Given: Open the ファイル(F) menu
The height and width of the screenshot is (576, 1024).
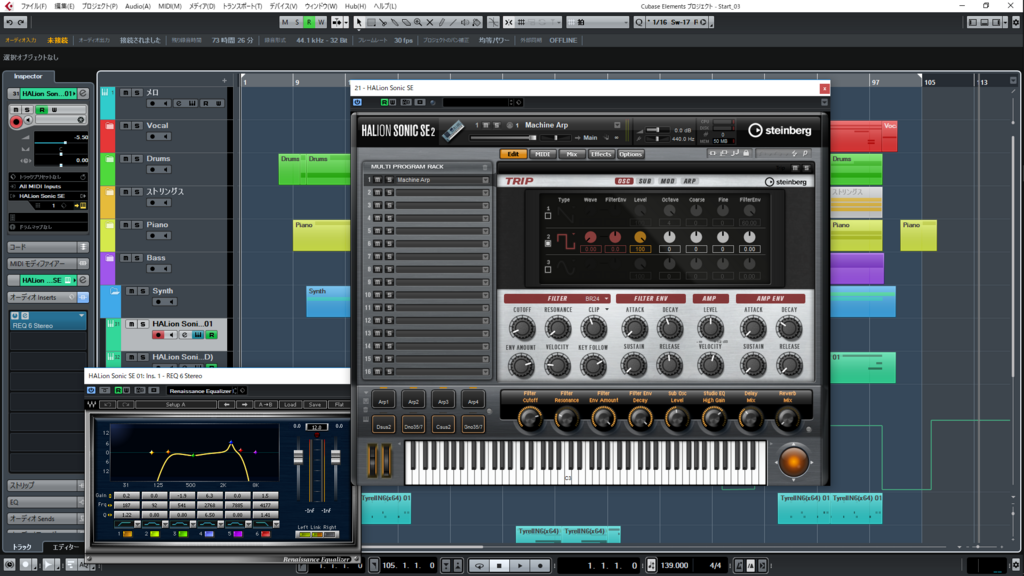Looking at the screenshot, I should [34, 6].
